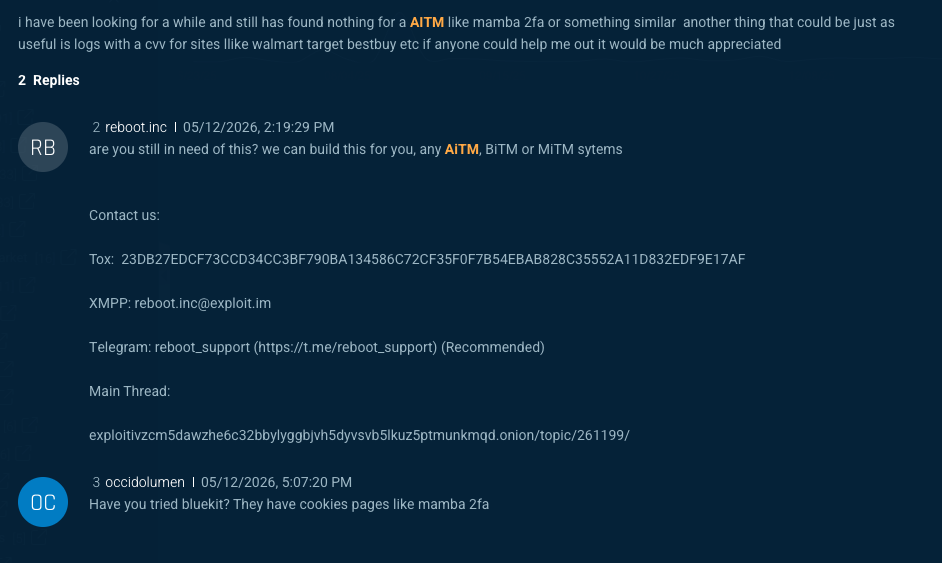Click the "Main Thread:" label
Image resolution: width=942 pixels, height=563 pixels.
click(130, 391)
